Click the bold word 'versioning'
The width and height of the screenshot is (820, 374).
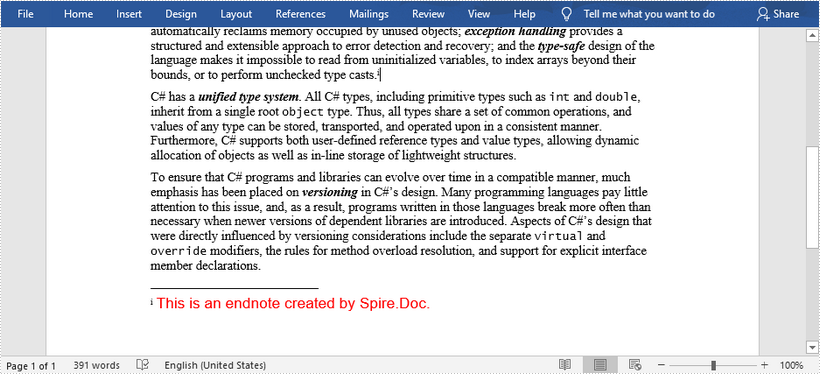(329, 192)
